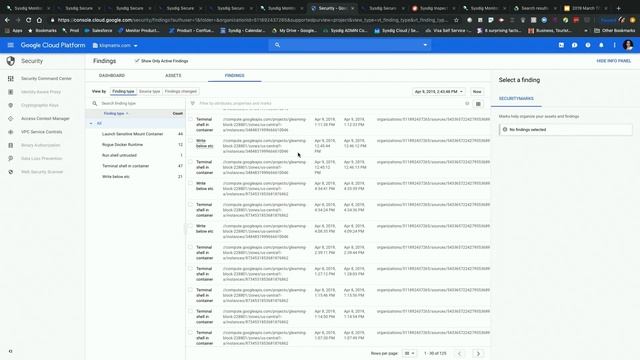Open the column display options grid icon
The width and height of the screenshot is (640, 360).
click(478, 104)
